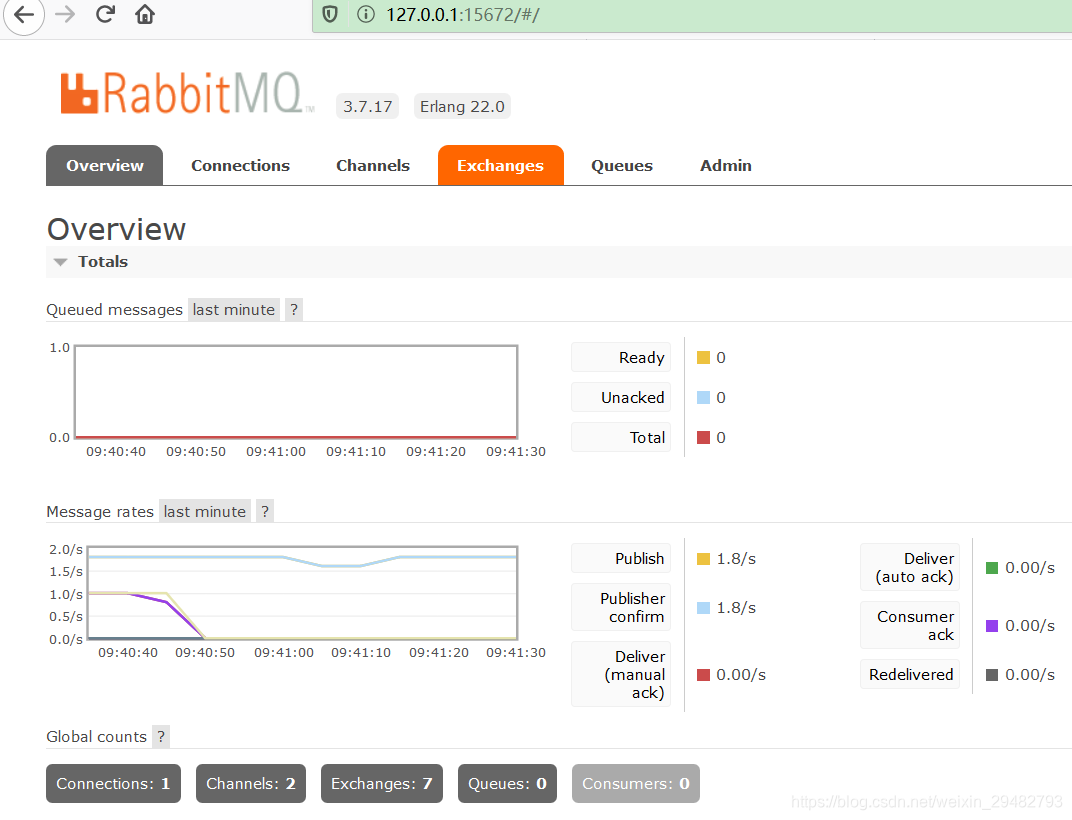Click the Overview page heading
This screenshot has width=1072, height=820.
point(116,229)
